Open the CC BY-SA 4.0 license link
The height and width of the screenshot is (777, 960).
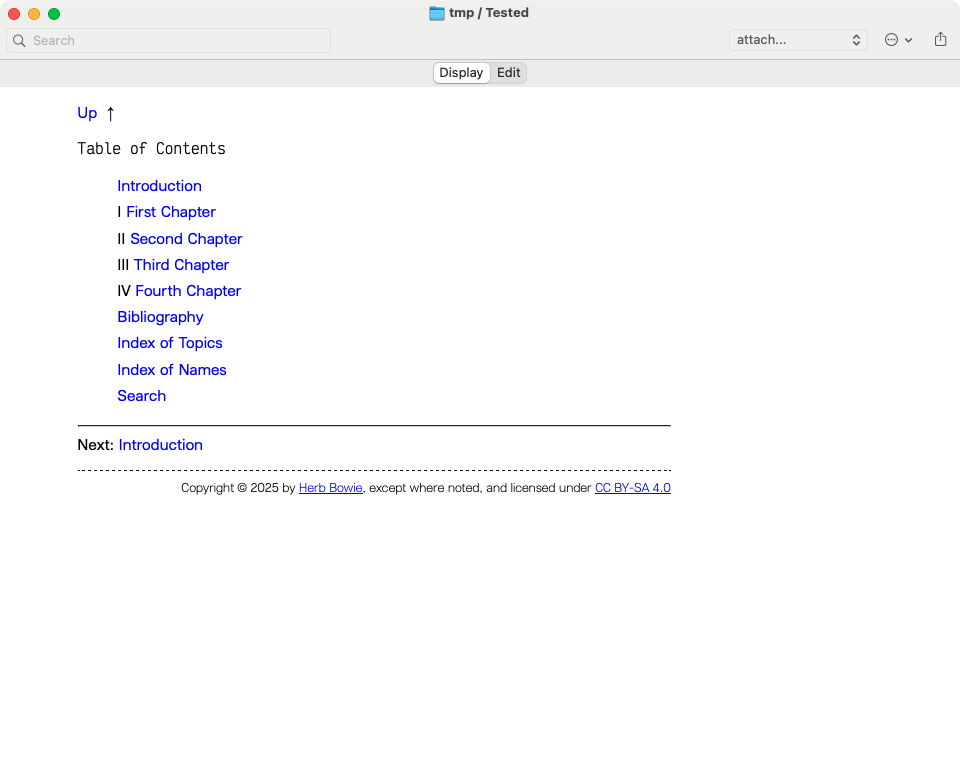click(632, 488)
